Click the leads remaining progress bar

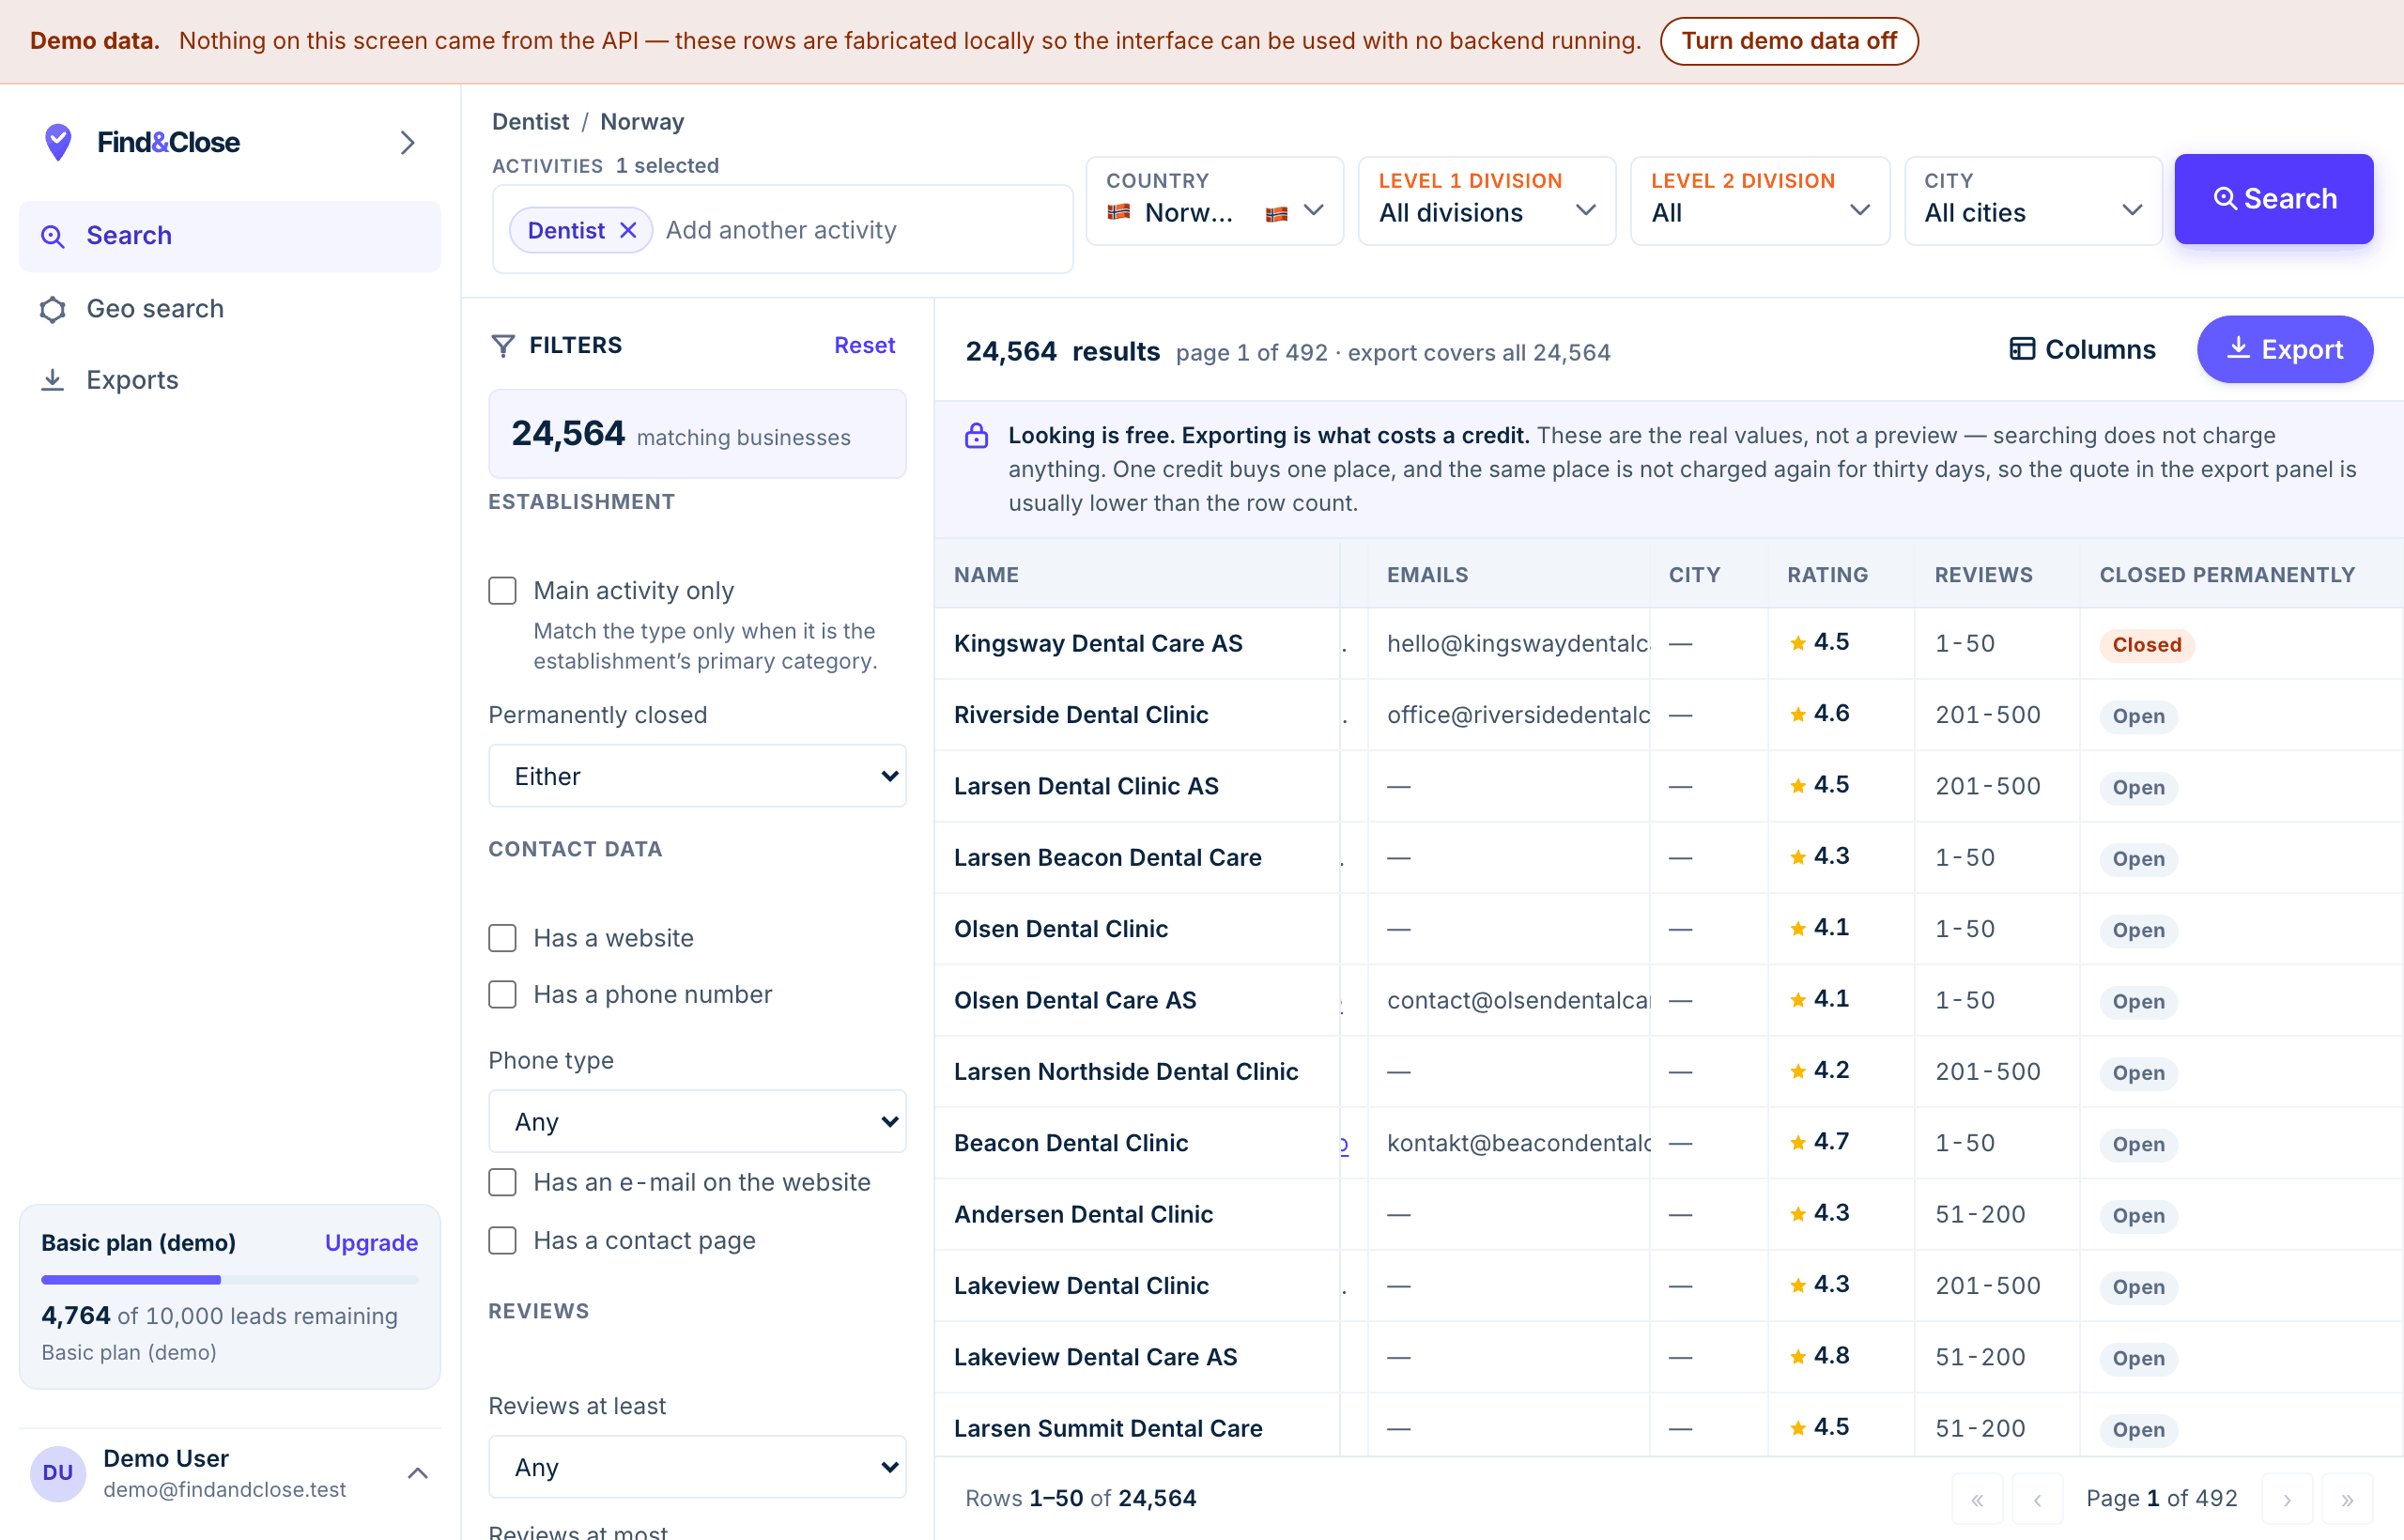(230, 1280)
